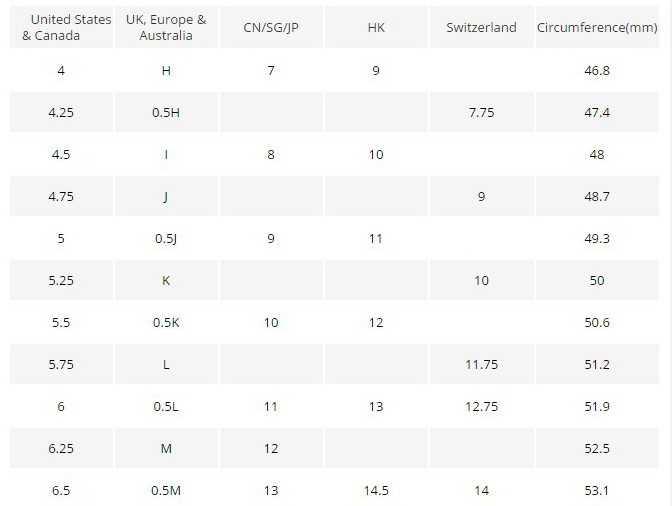
Task: Click the CN/SG/JP column header
Action: point(271,27)
